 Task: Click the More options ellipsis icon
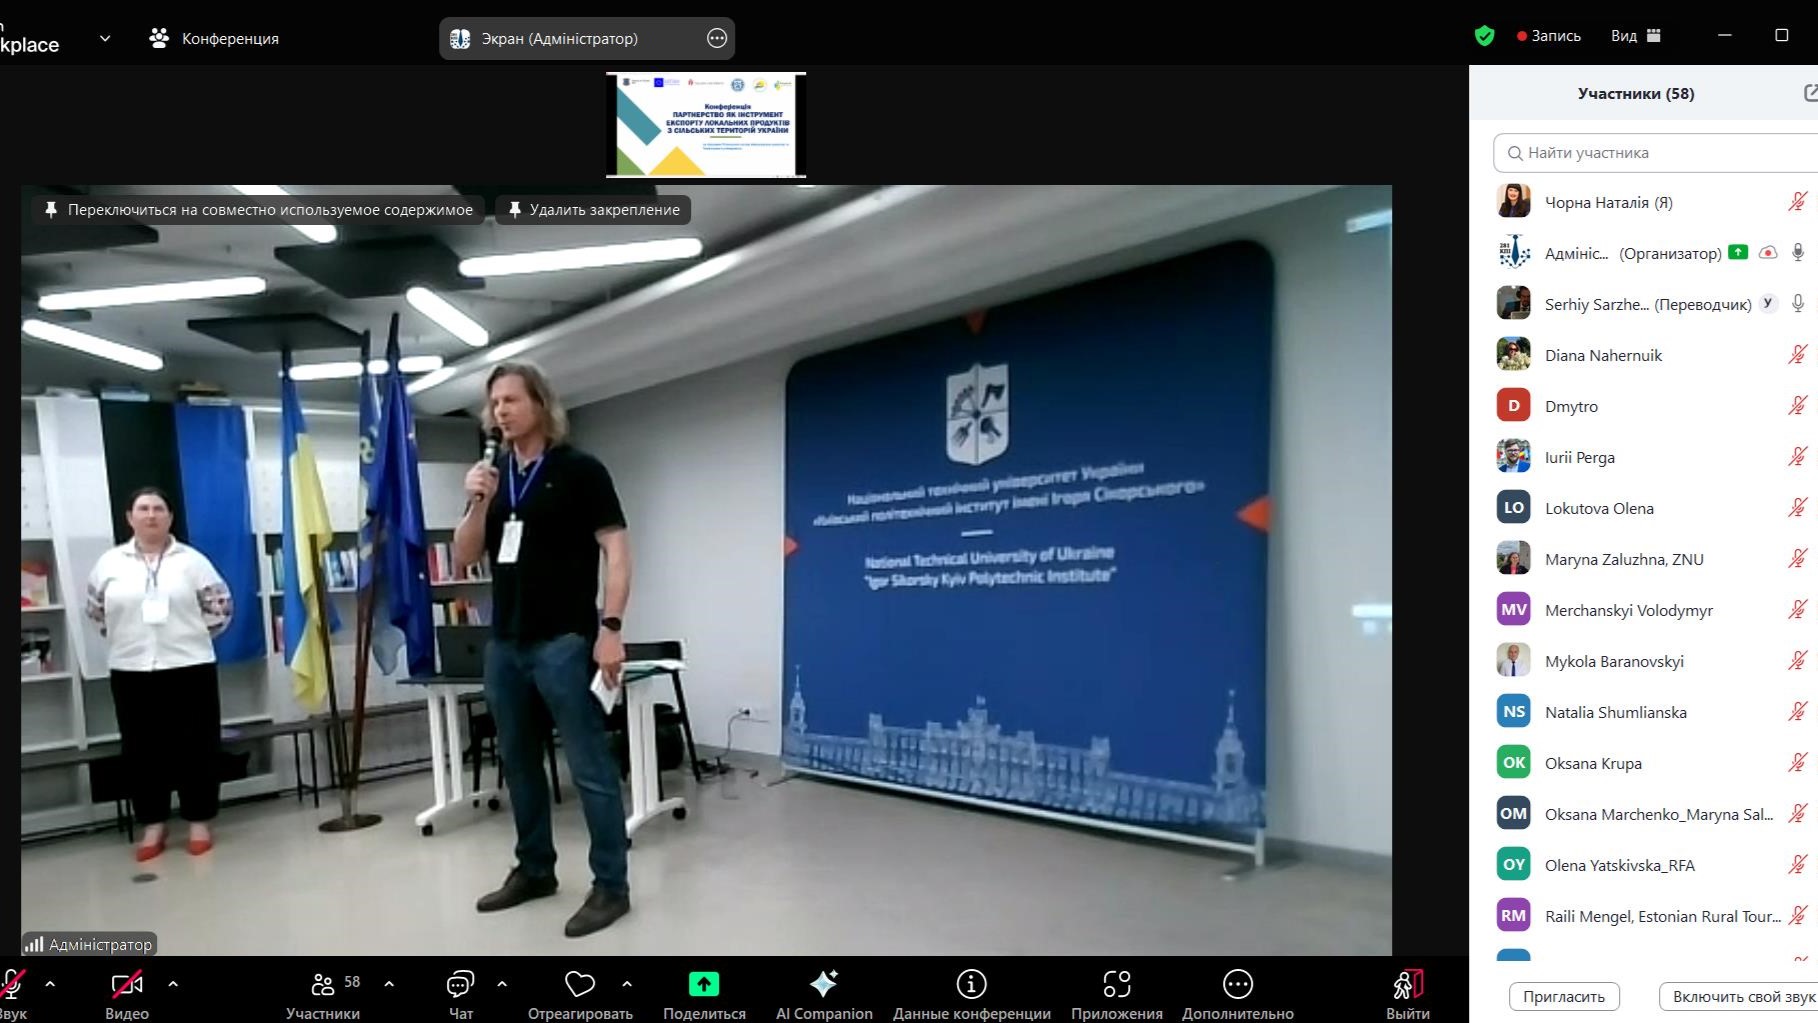tap(1237, 985)
